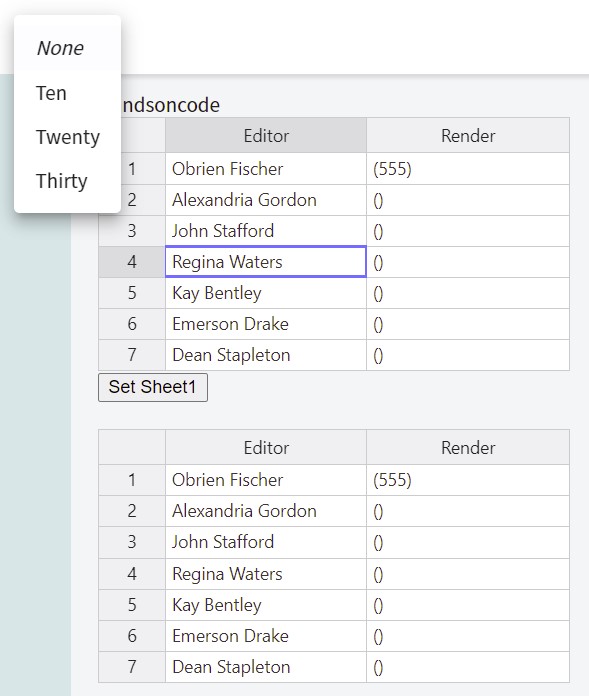The image size is (589, 696).
Task: Select row header 4 in top table
Action: tap(132, 262)
